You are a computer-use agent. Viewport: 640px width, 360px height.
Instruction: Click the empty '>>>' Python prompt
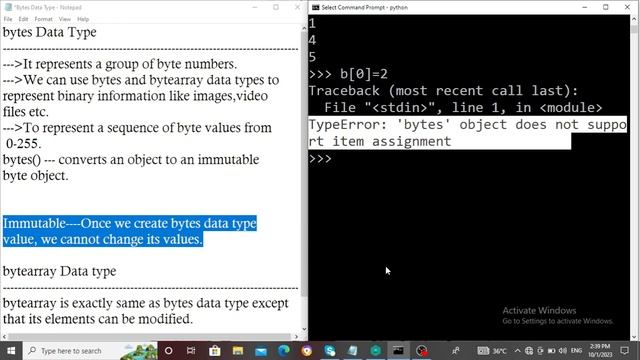320,158
